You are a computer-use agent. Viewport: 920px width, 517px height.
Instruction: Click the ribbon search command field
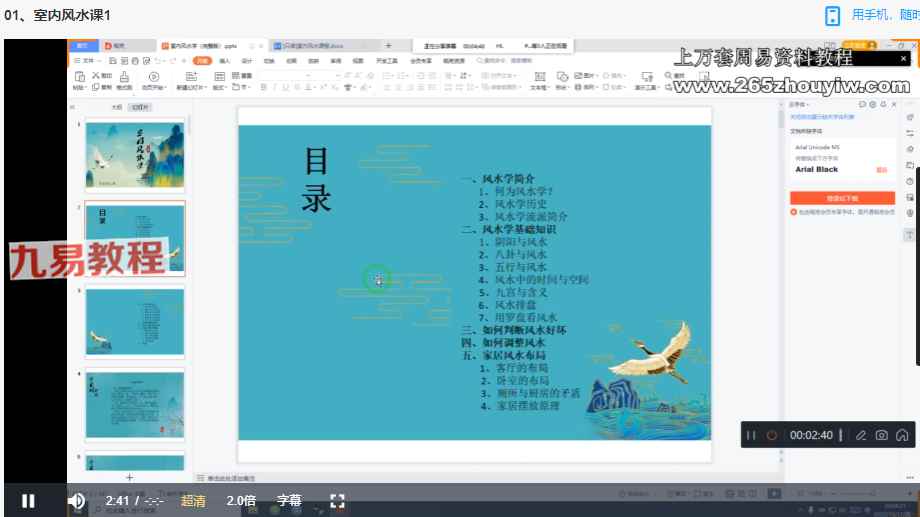click(505, 61)
